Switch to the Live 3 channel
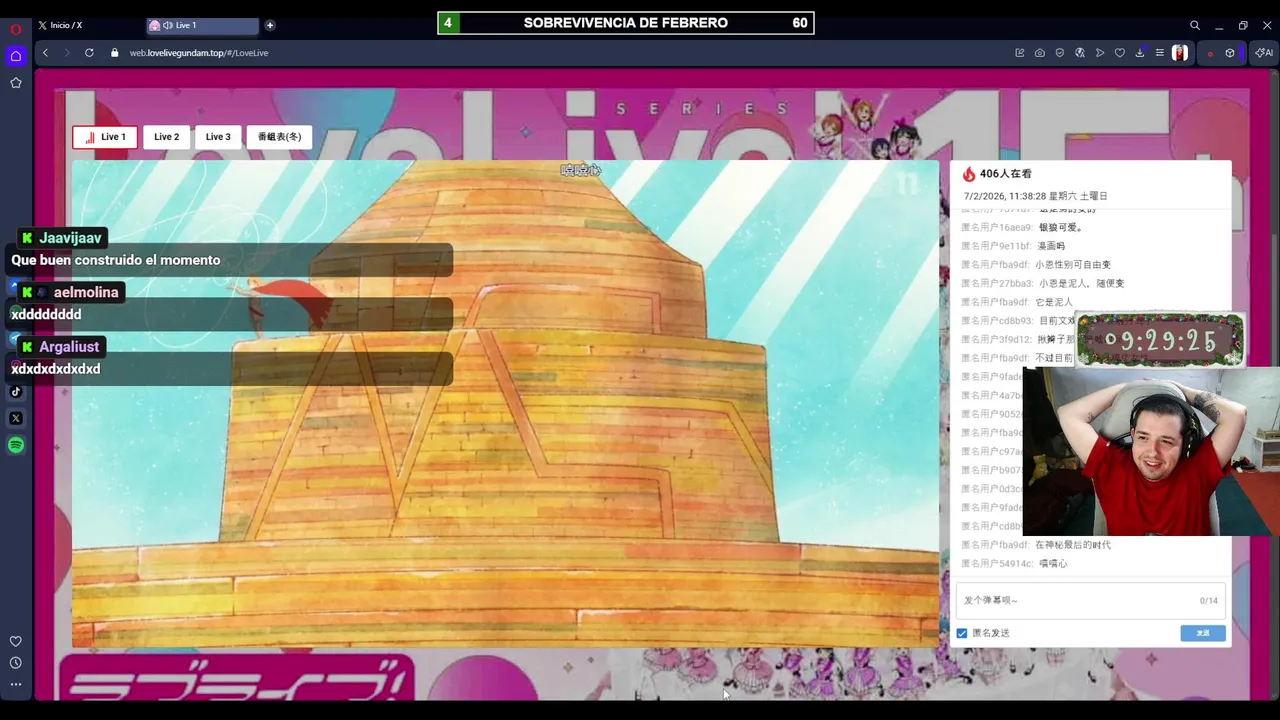This screenshot has width=1280, height=720. pyautogui.click(x=218, y=137)
